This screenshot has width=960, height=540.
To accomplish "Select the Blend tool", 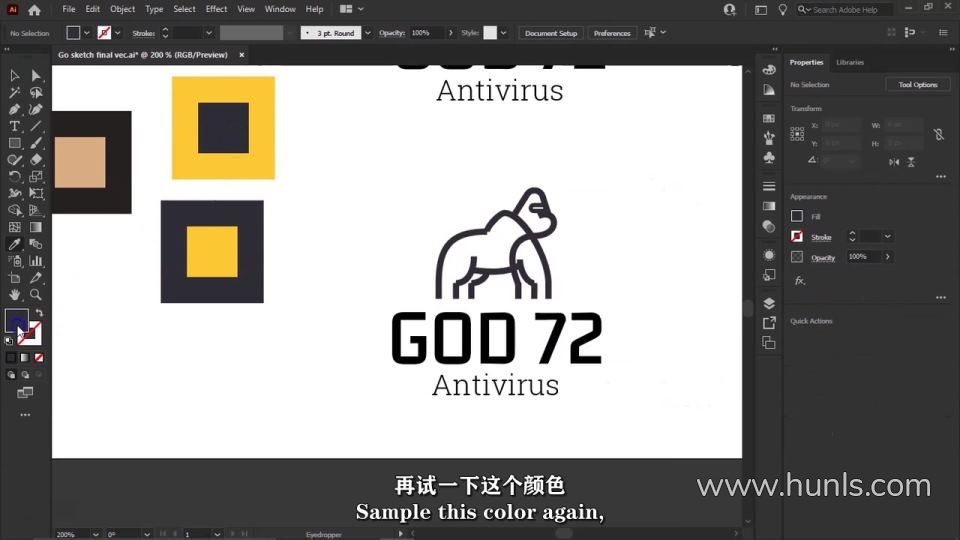I will (36, 244).
